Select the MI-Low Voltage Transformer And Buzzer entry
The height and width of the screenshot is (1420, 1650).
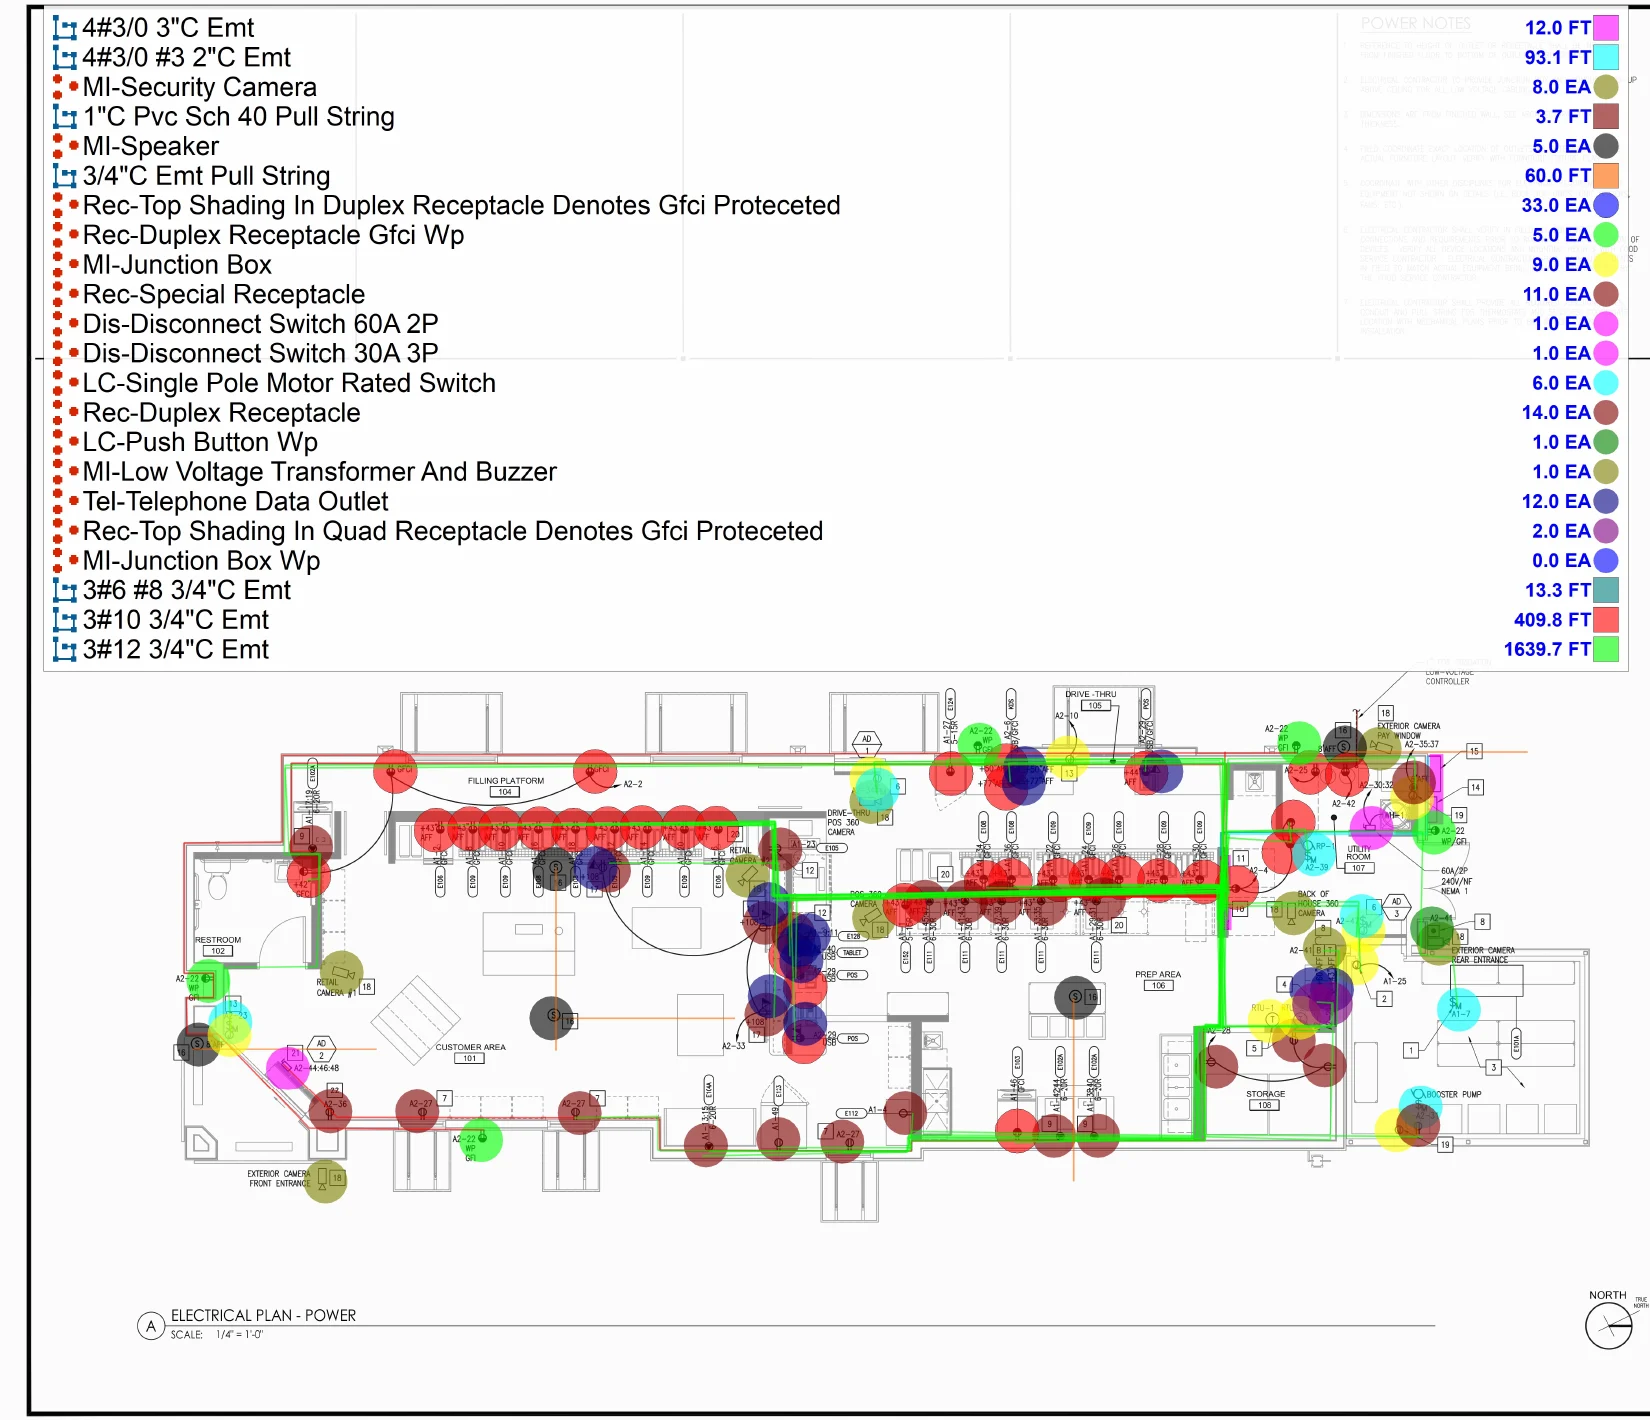pyautogui.click(x=319, y=472)
